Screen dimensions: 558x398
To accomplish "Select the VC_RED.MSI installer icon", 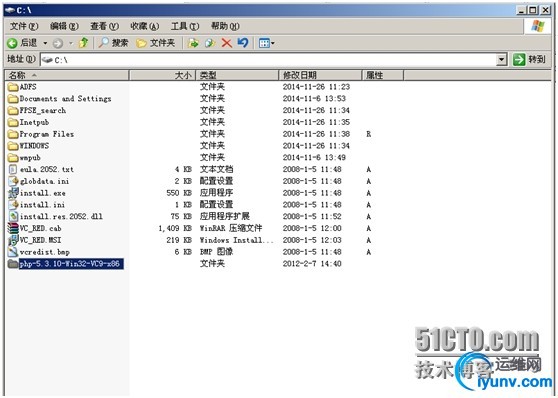I will tap(13, 240).
